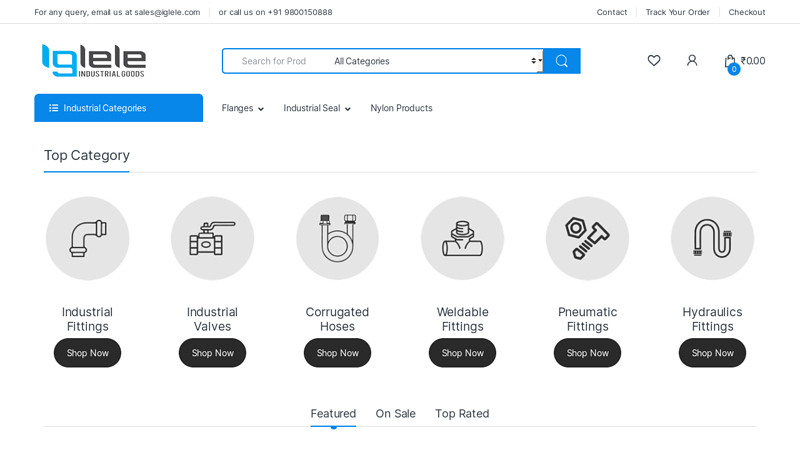Image resolution: width=800 pixels, height=450 pixels.
Task: Open the wishlist heart icon
Action: [654, 61]
